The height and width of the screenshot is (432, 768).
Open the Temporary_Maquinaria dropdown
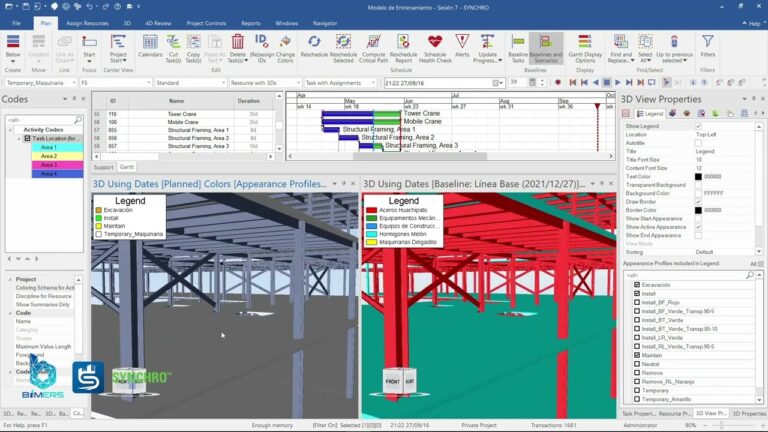pos(73,83)
